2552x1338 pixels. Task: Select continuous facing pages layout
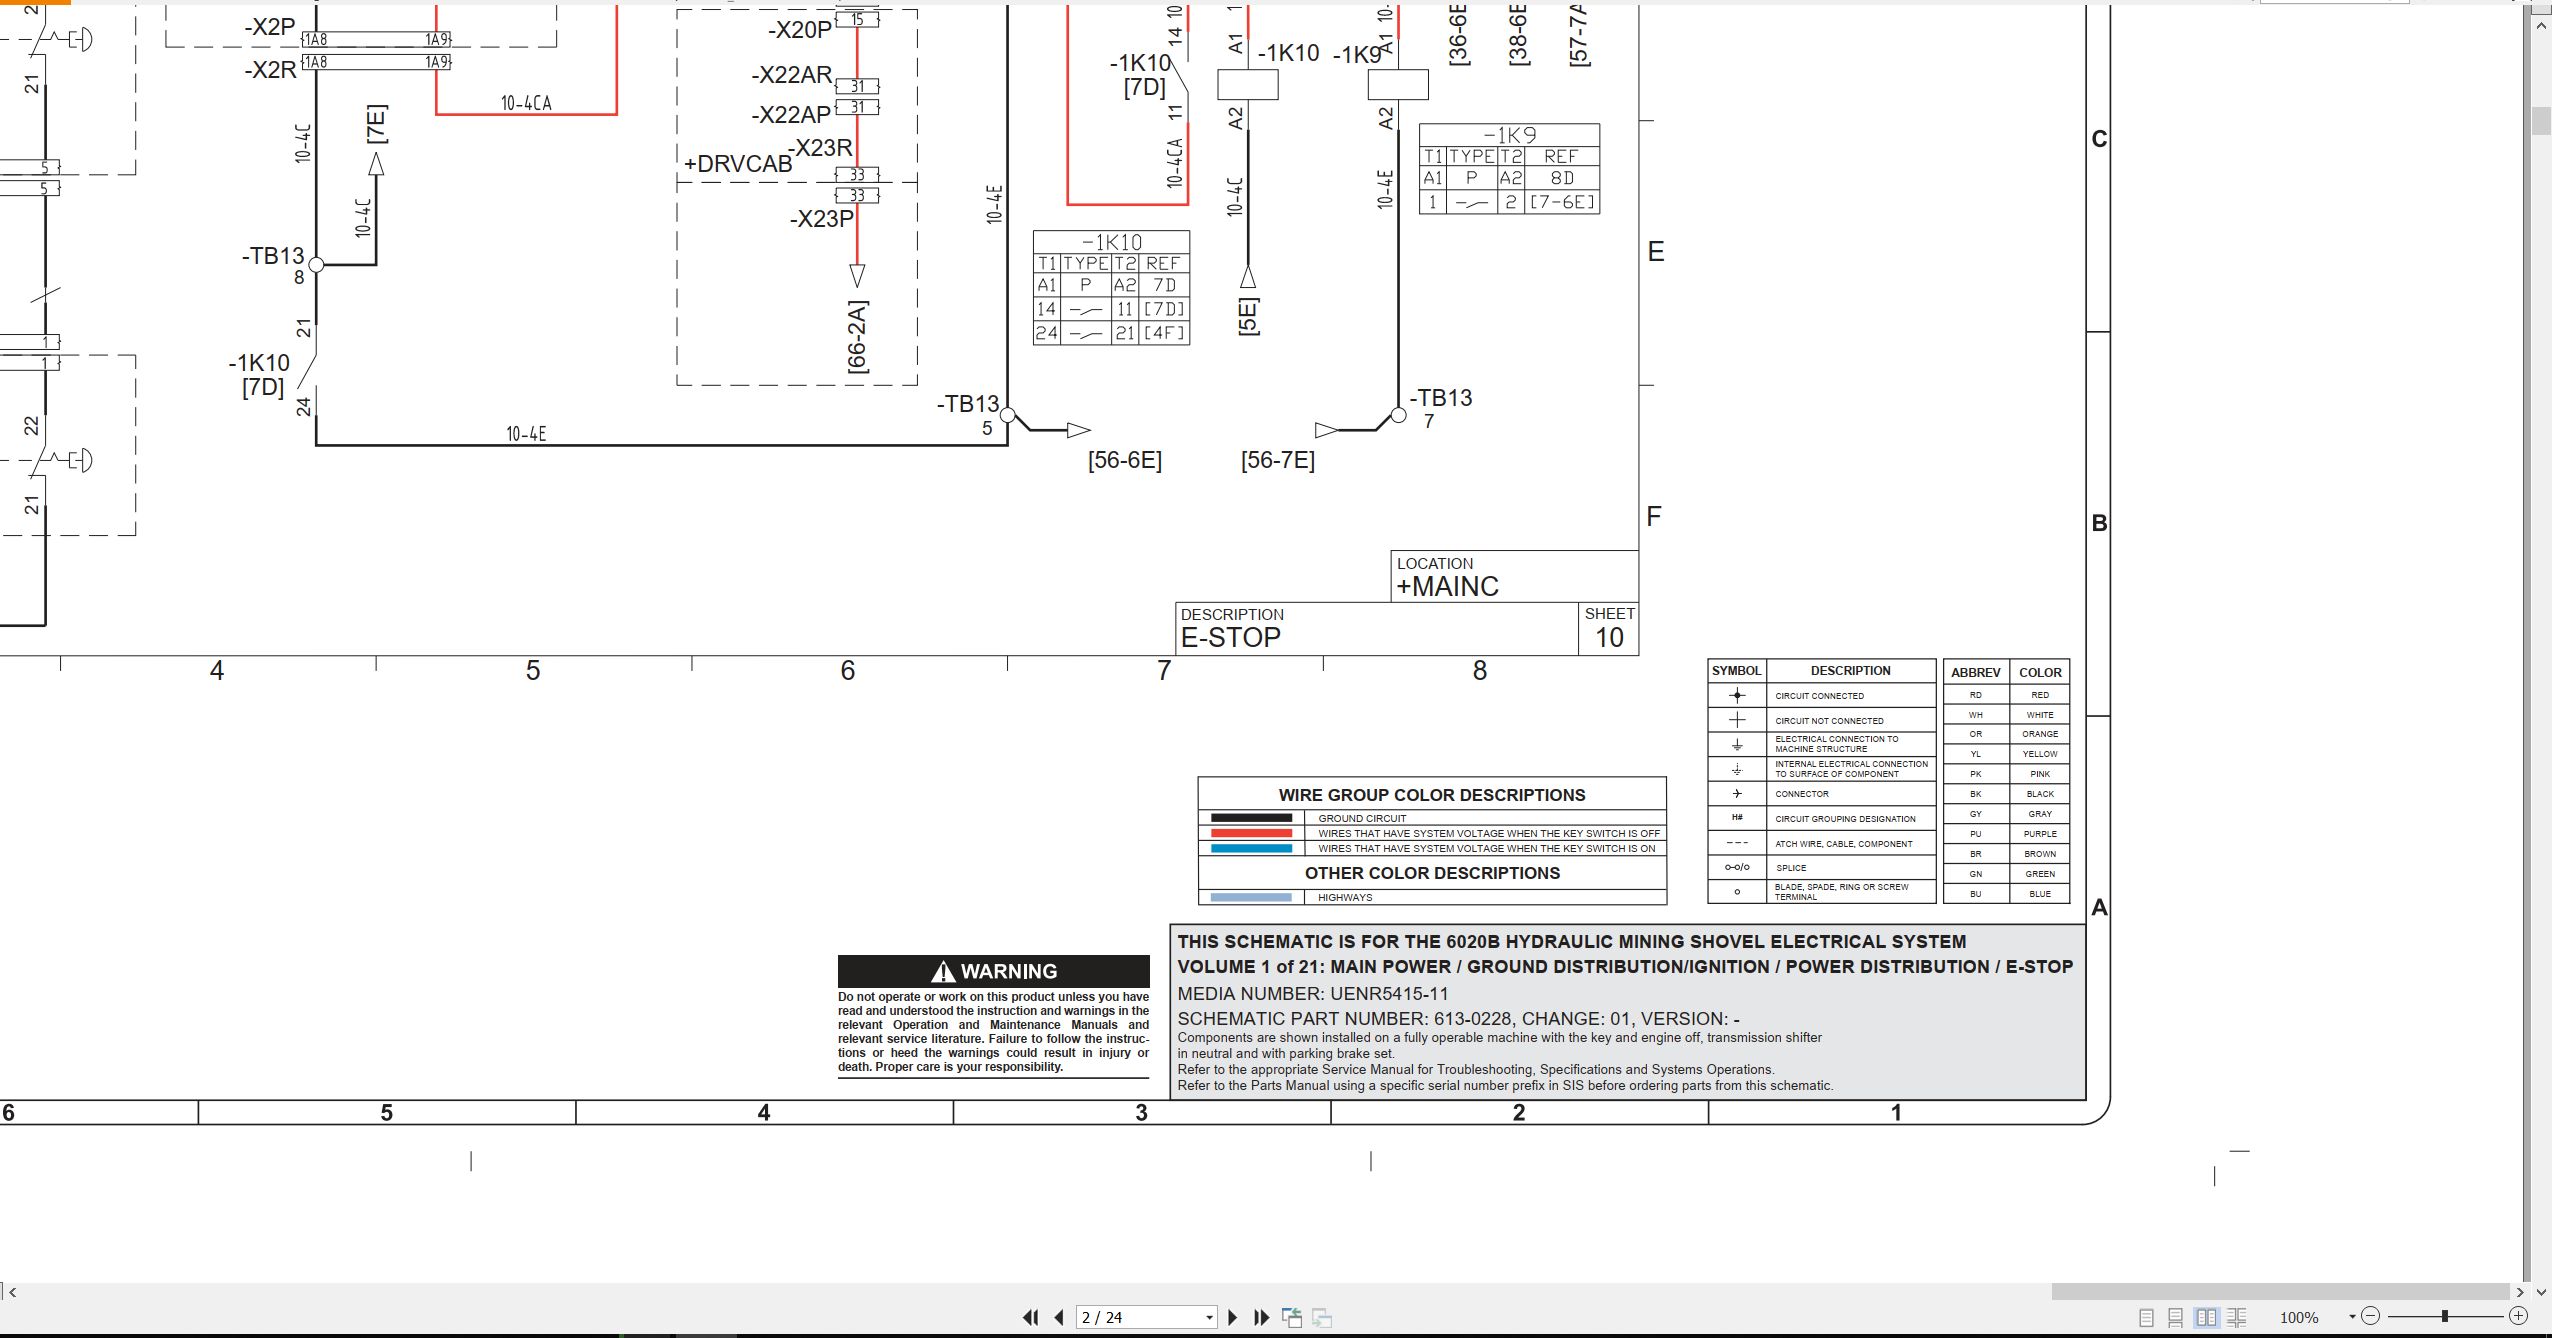coord(2237,1318)
